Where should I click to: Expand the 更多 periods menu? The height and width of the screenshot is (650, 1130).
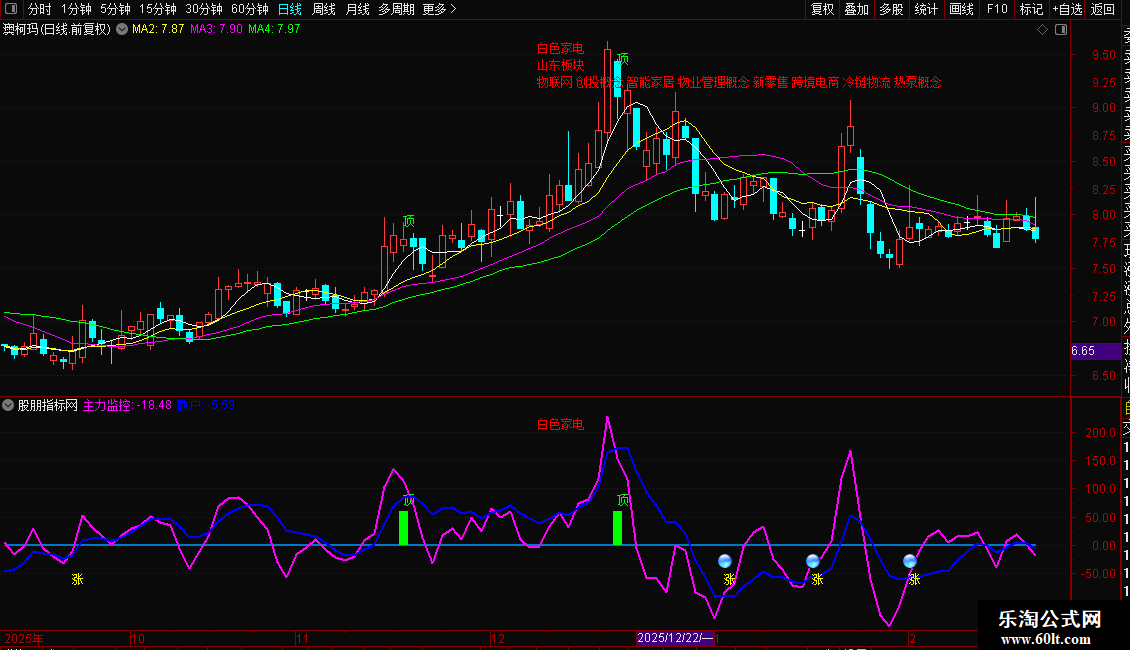[440, 9]
